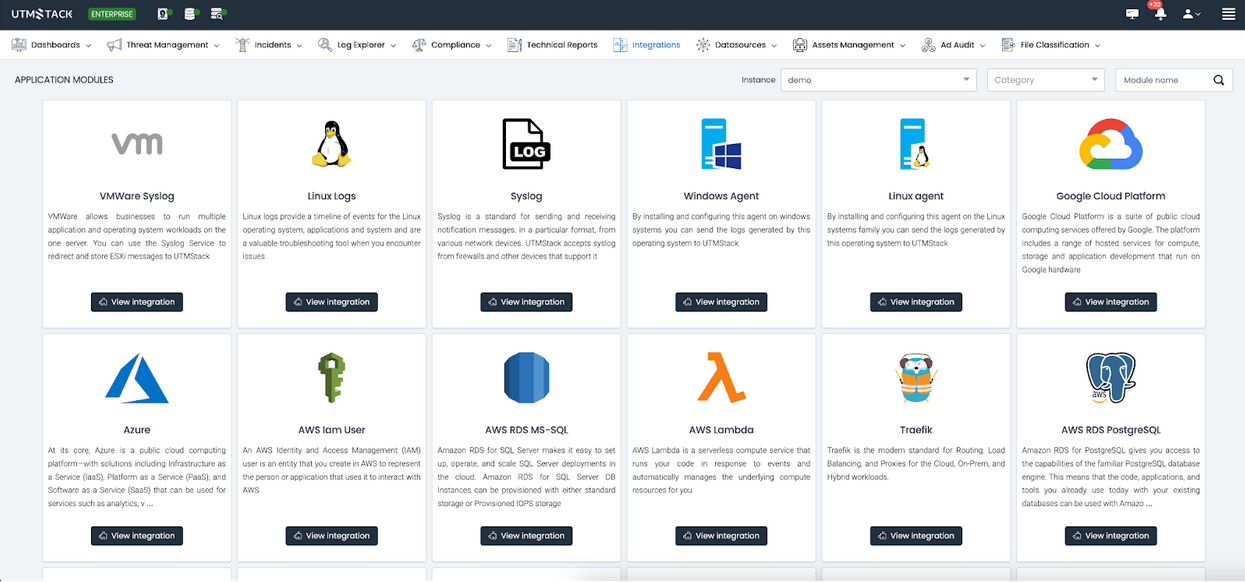The height and width of the screenshot is (582, 1245).
Task: Go to Technical Reports
Action: pos(552,45)
